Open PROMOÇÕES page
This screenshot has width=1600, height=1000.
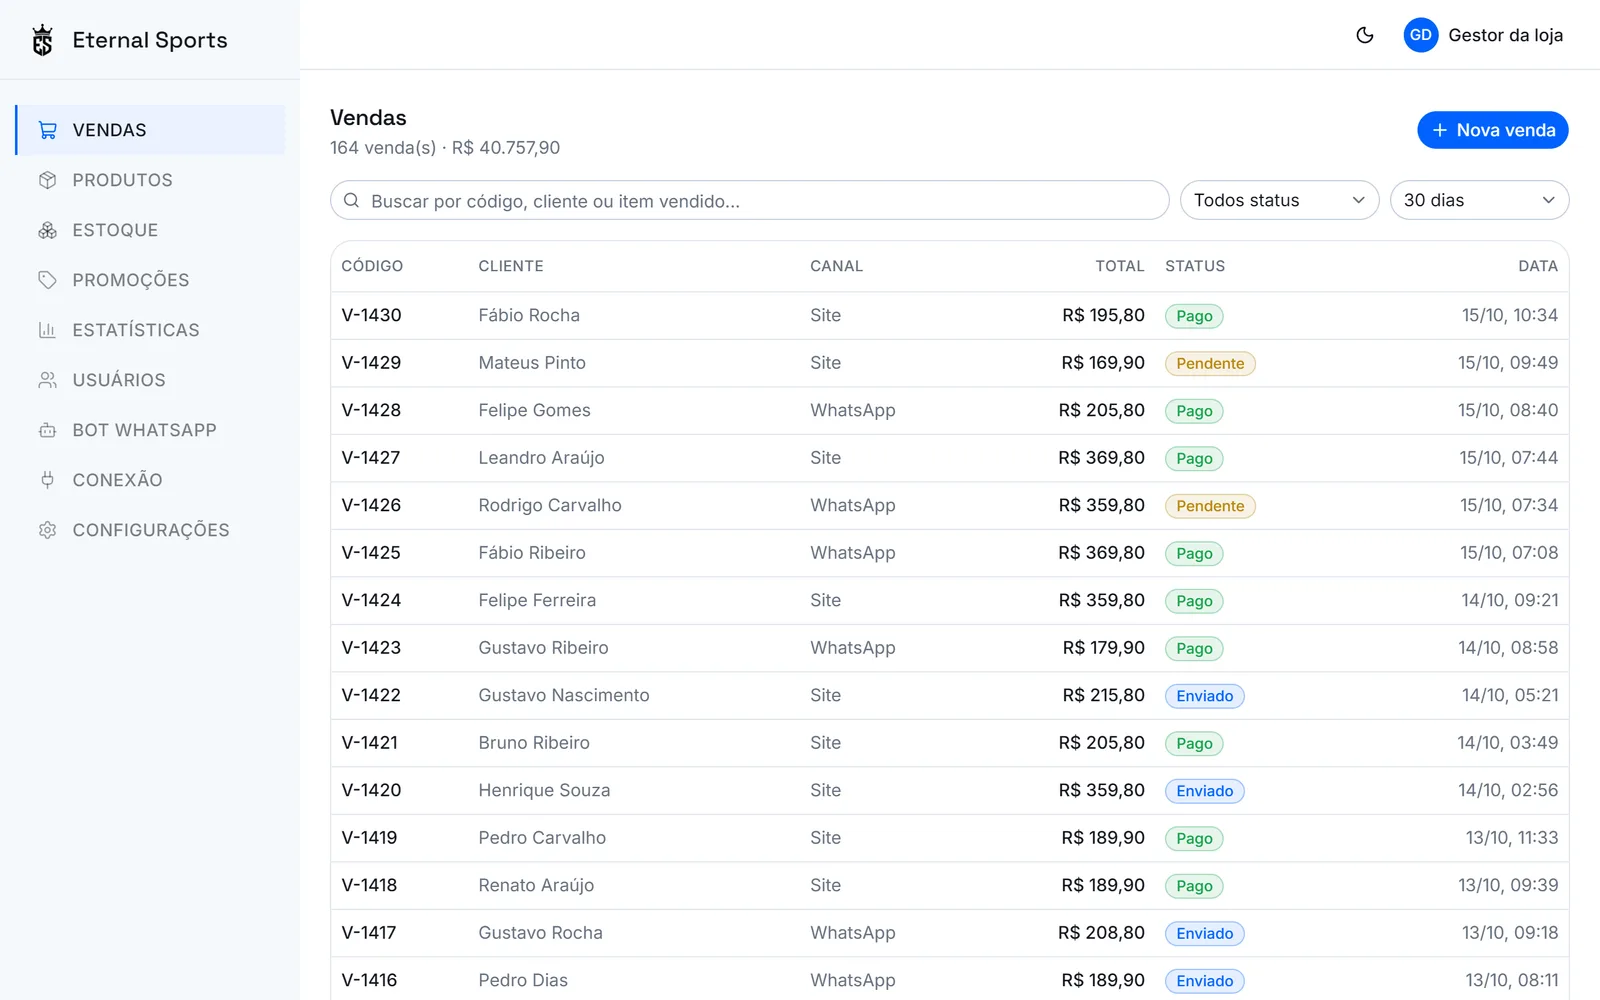click(150, 280)
